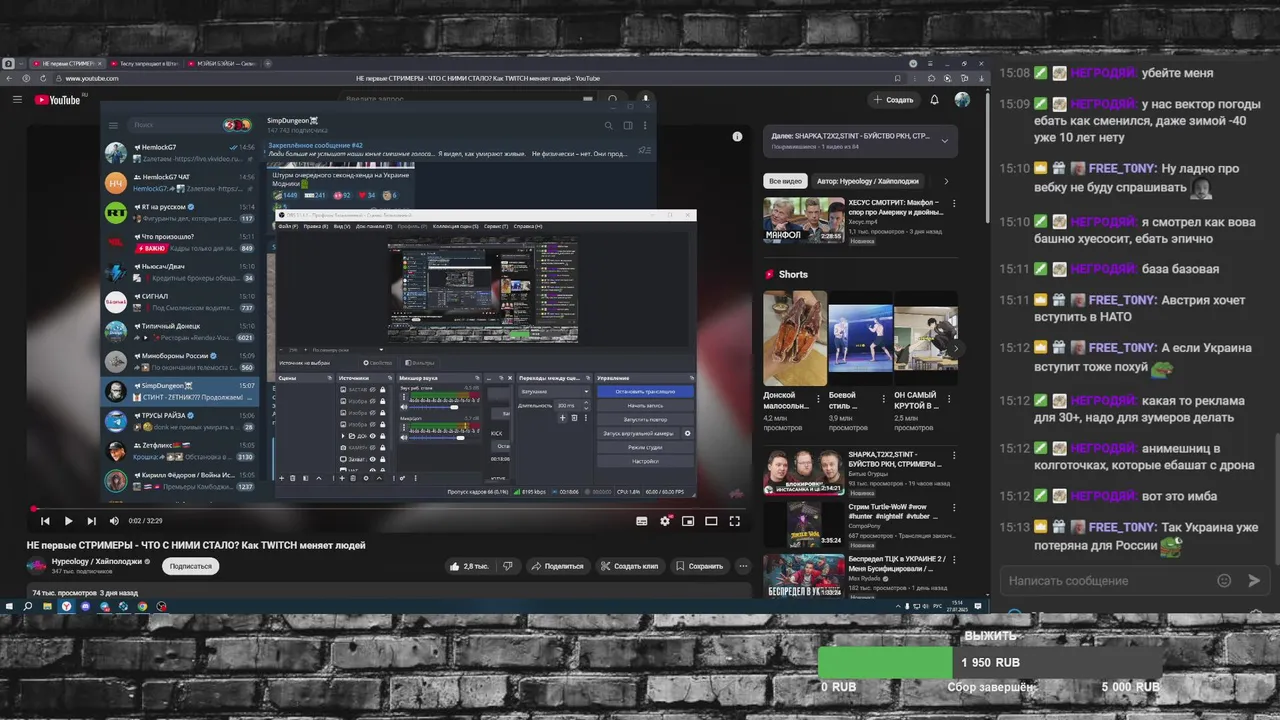The image size is (1280, 720).
Task: Seek on the video progress bar
Action: (389, 508)
